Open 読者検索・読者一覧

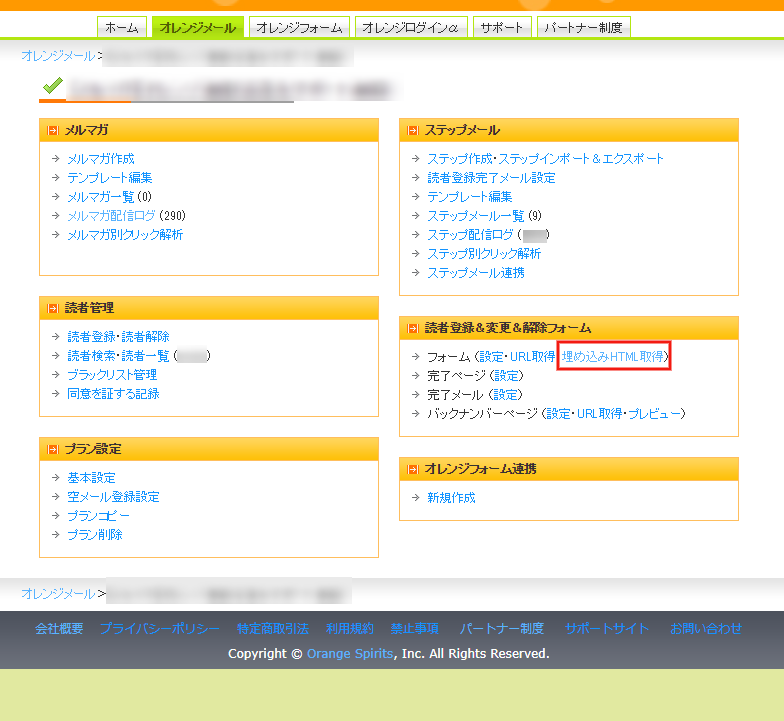point(118,356)
